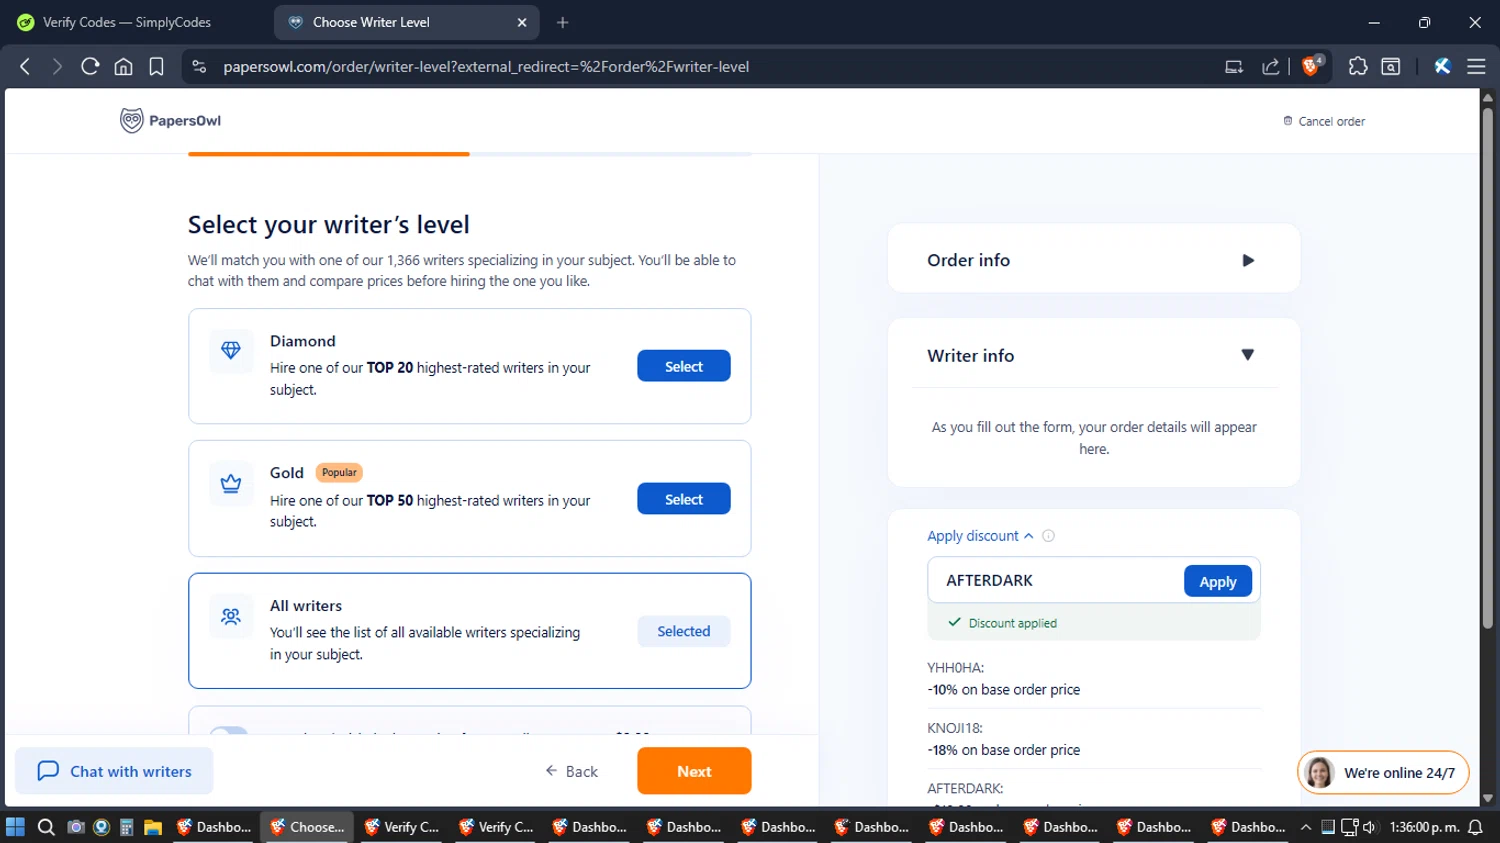The height and width of the screenshot is (843, 1500).
Task: Click the Diamond level gem icon
Action: point(231,350)
